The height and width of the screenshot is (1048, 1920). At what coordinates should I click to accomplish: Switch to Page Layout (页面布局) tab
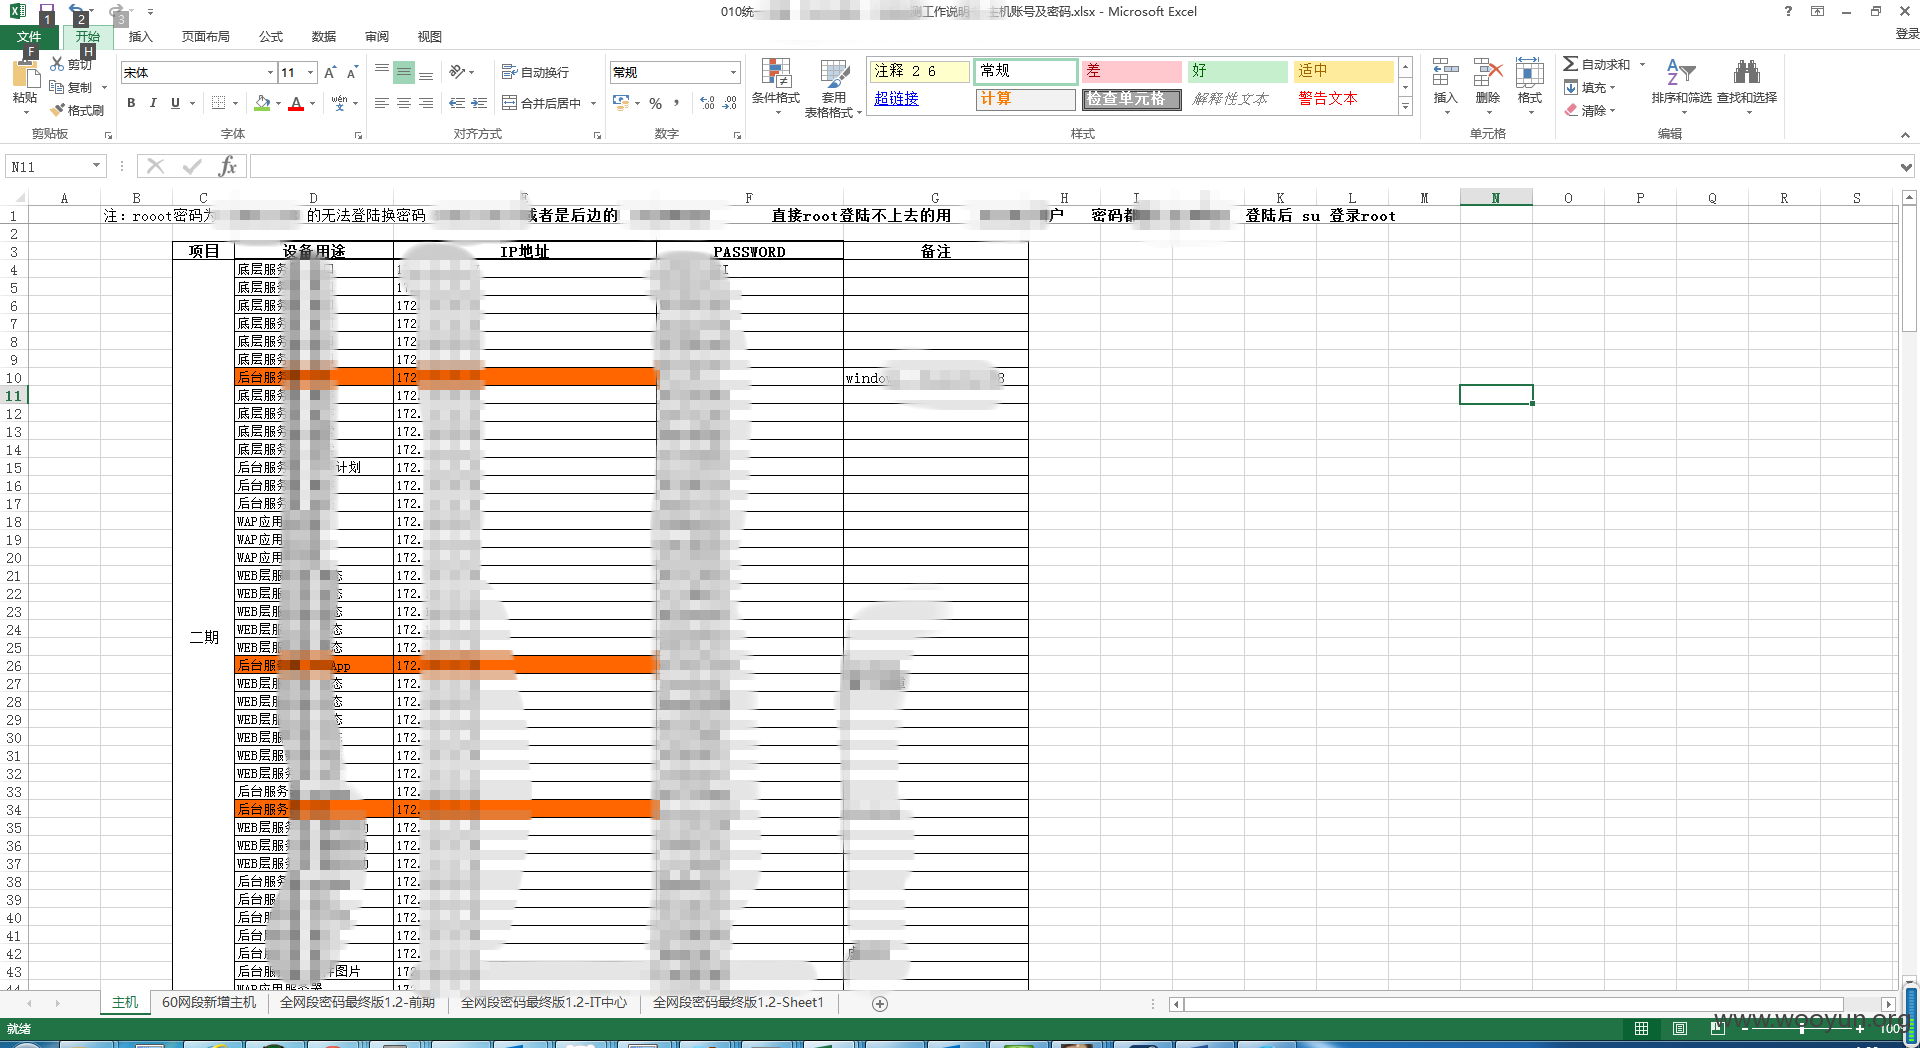pyautogui.click(x=206, y=37)
